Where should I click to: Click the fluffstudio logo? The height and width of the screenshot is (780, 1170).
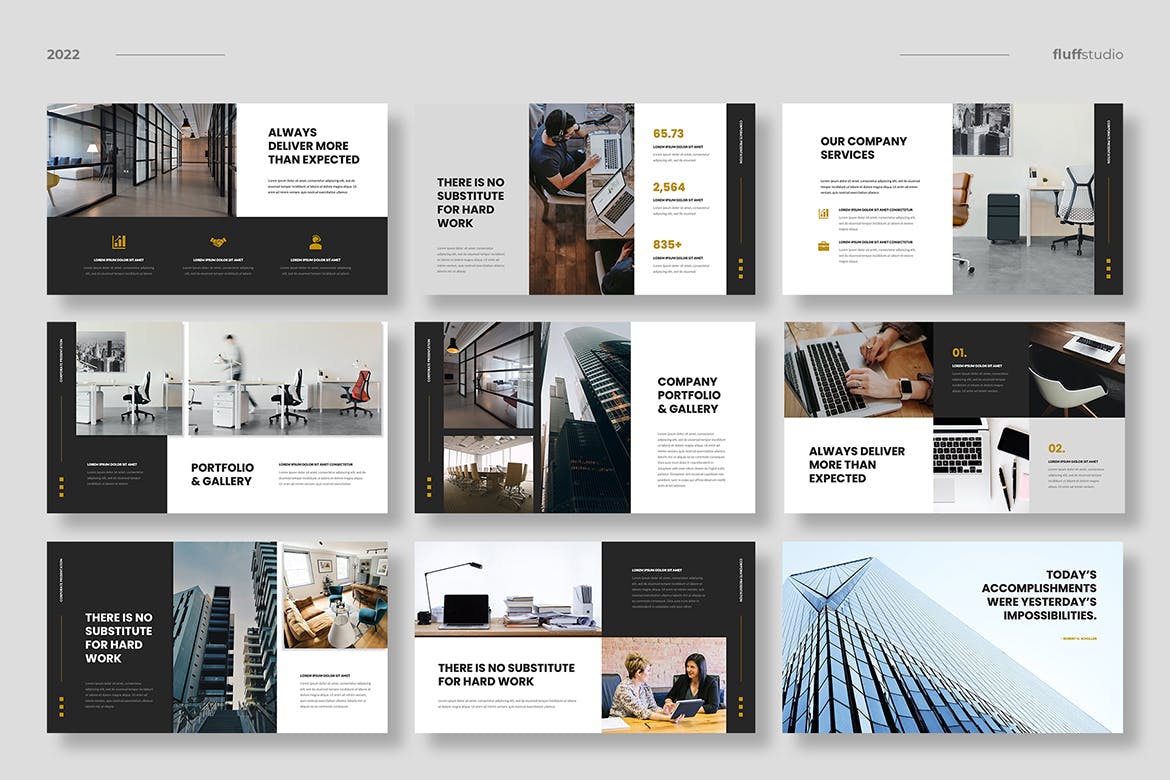point(1086,54)
